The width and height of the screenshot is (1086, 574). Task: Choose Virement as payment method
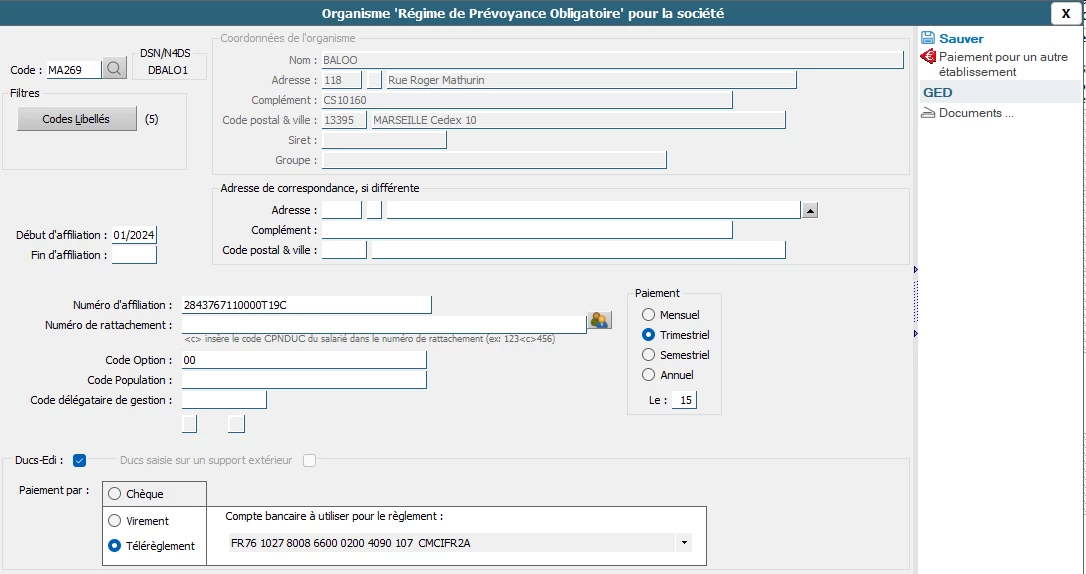tap(114, 521)
